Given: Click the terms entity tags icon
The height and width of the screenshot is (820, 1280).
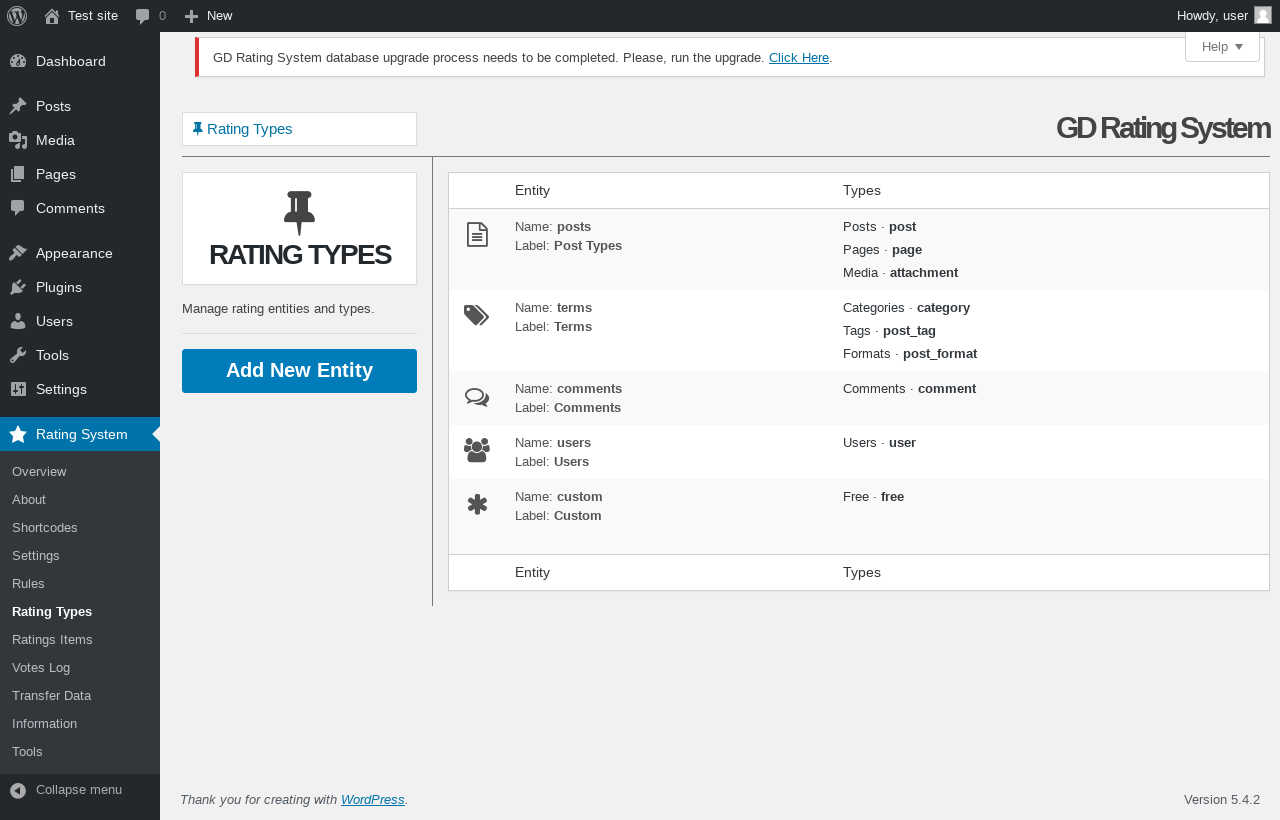Looking at the screenshot, I should (x=477, y=315).
